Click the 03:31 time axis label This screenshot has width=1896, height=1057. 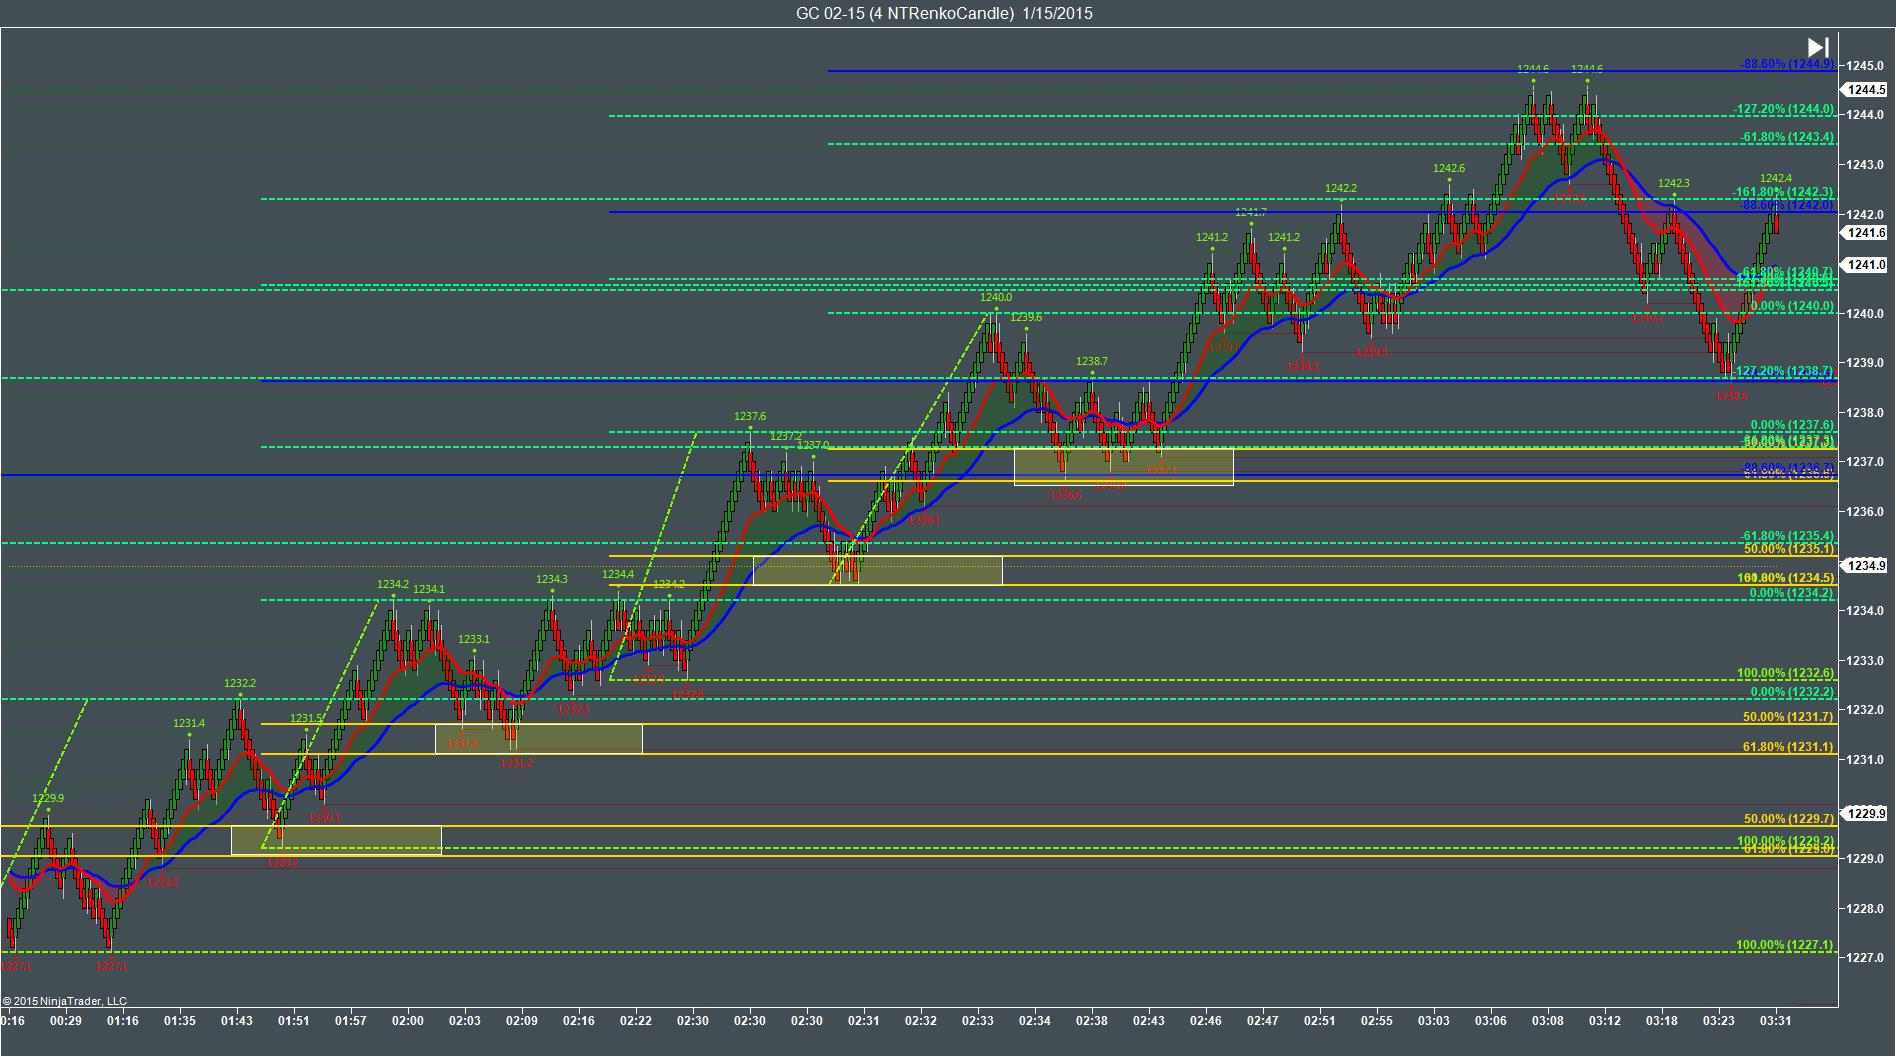pos(1776,1021)
